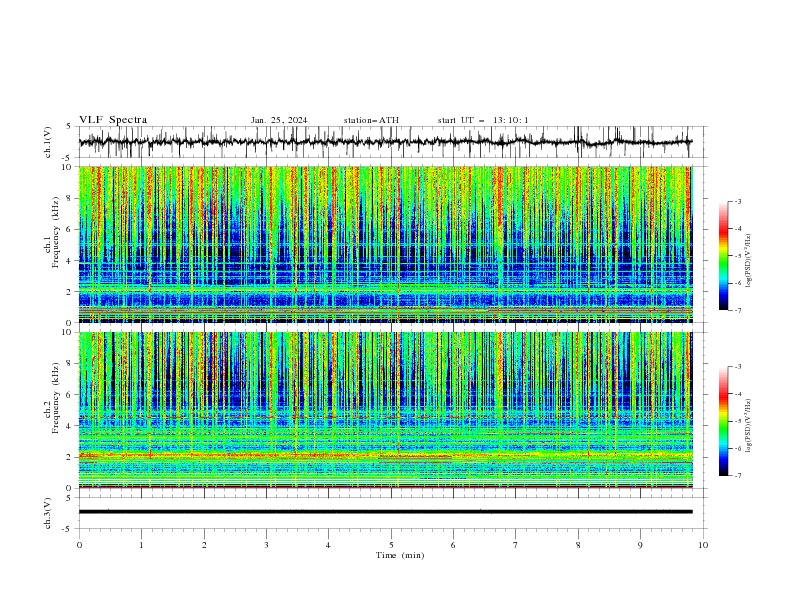This screenshot has height=612, width=792.
Task: Click time axis tick label "2"
Action: click(204, 545)
